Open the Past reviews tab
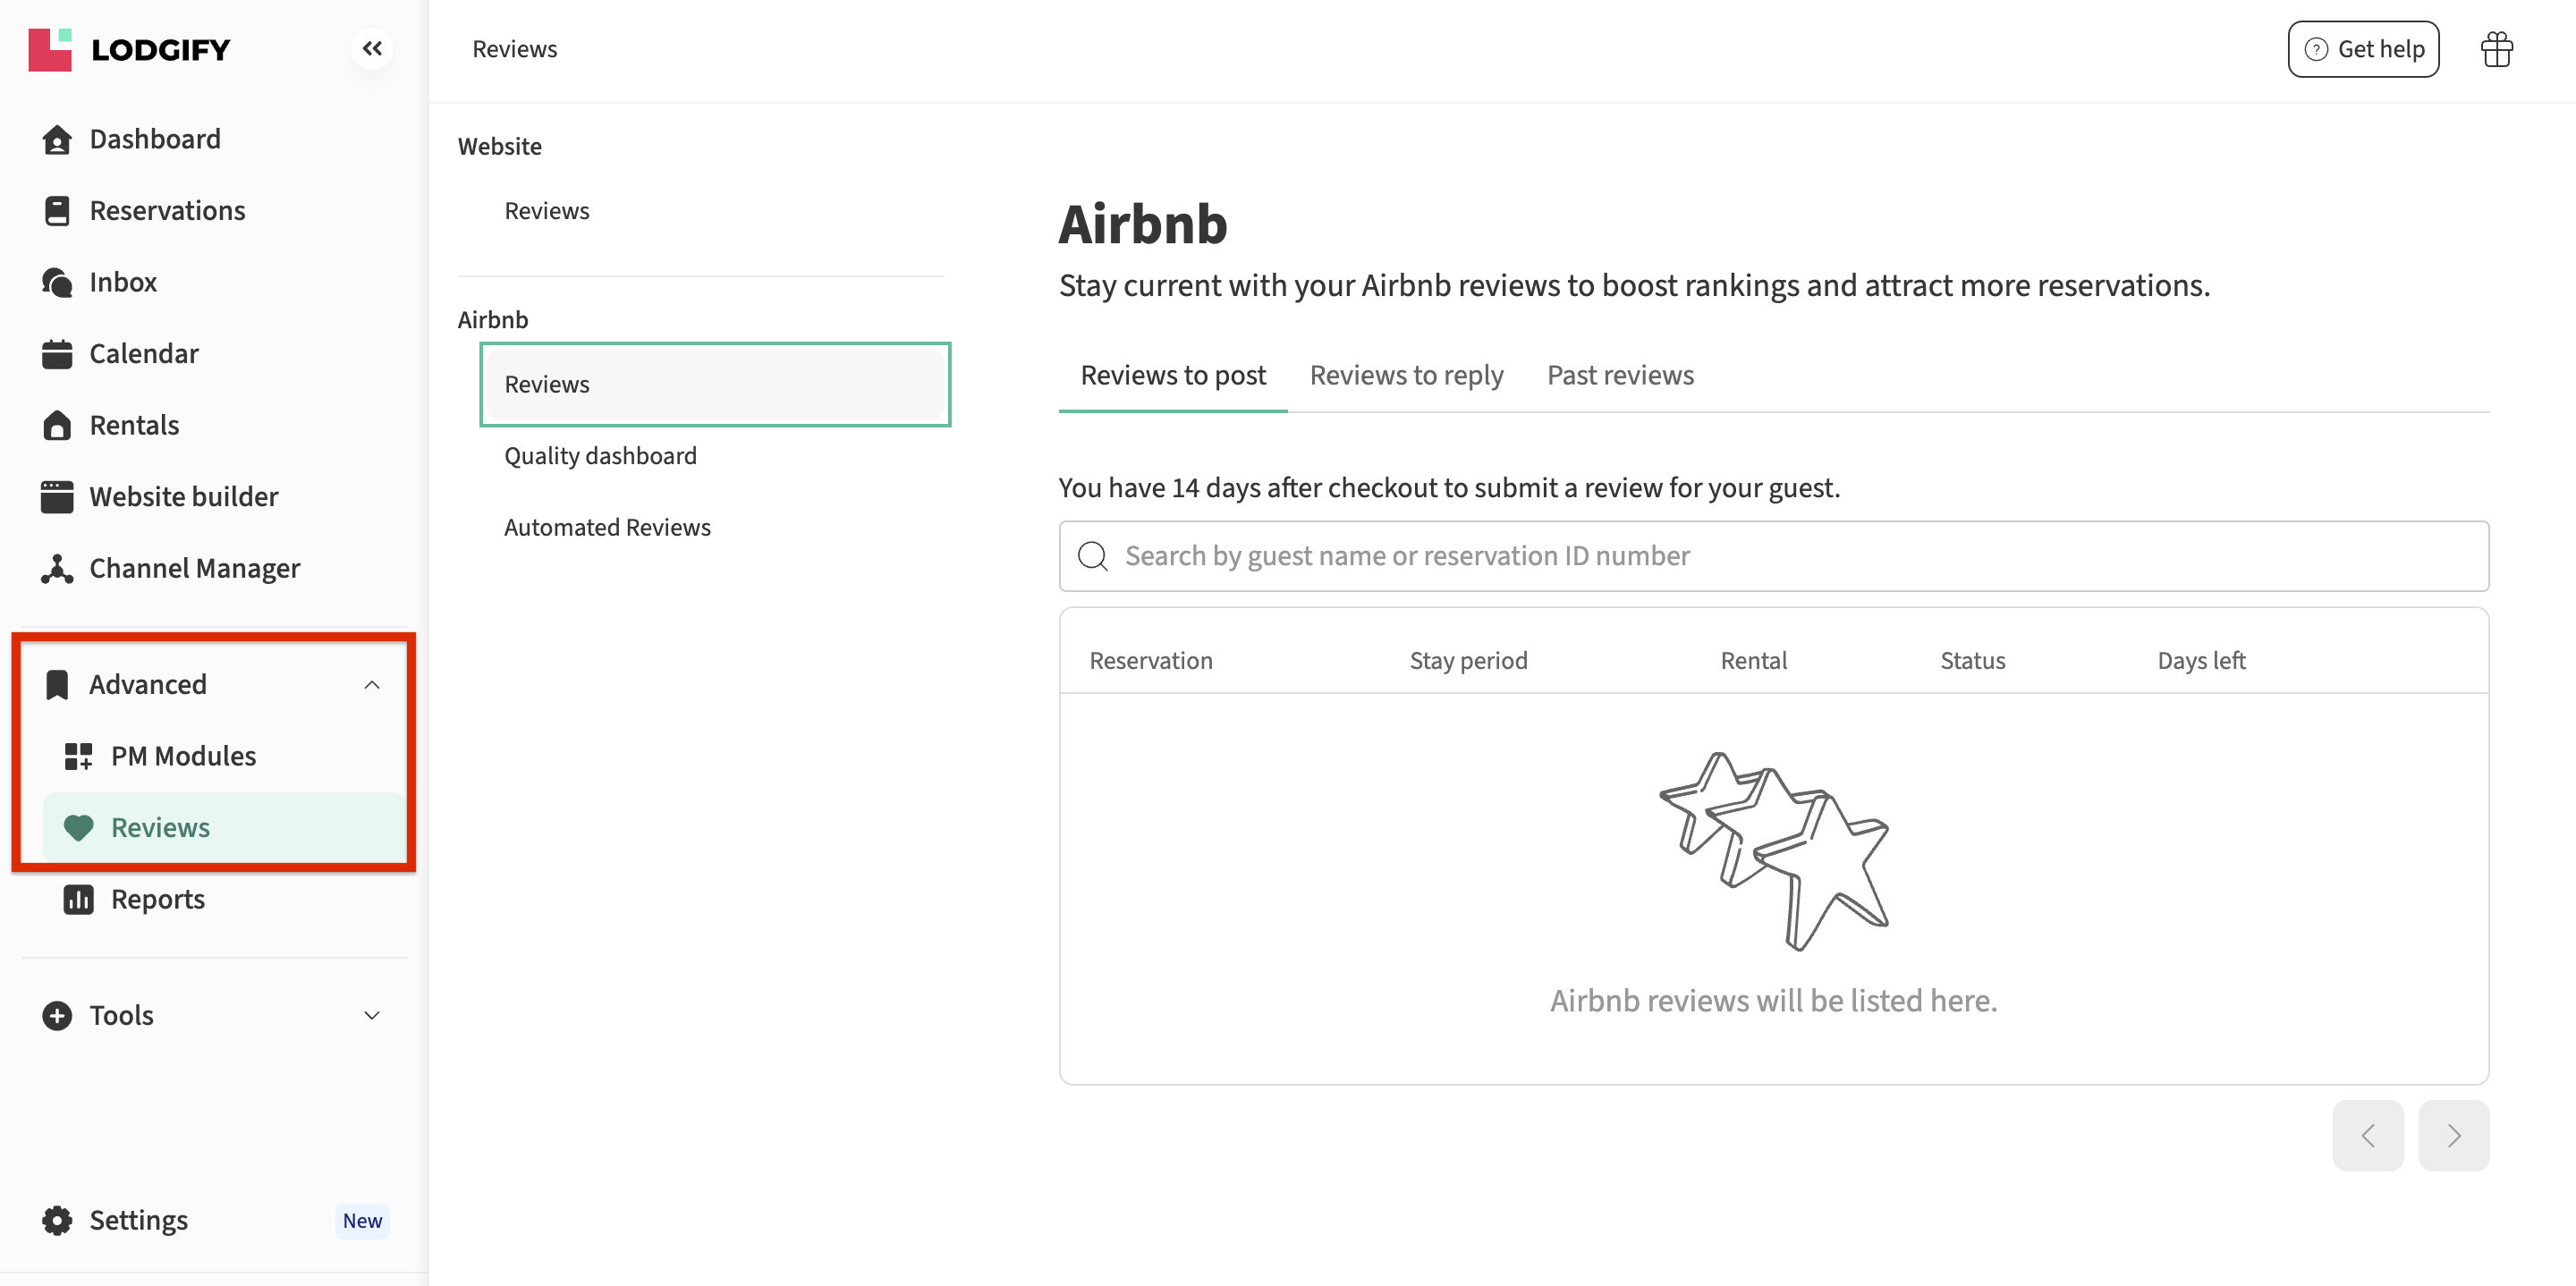 [x=1620, y=375]
